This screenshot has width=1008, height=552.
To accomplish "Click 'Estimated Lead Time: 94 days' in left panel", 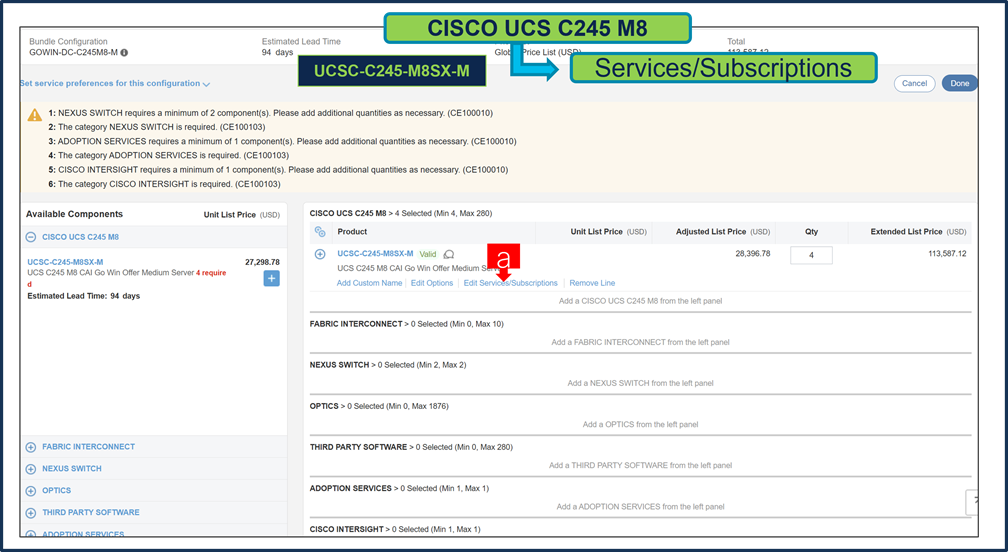I will click(x=84, y=296).
